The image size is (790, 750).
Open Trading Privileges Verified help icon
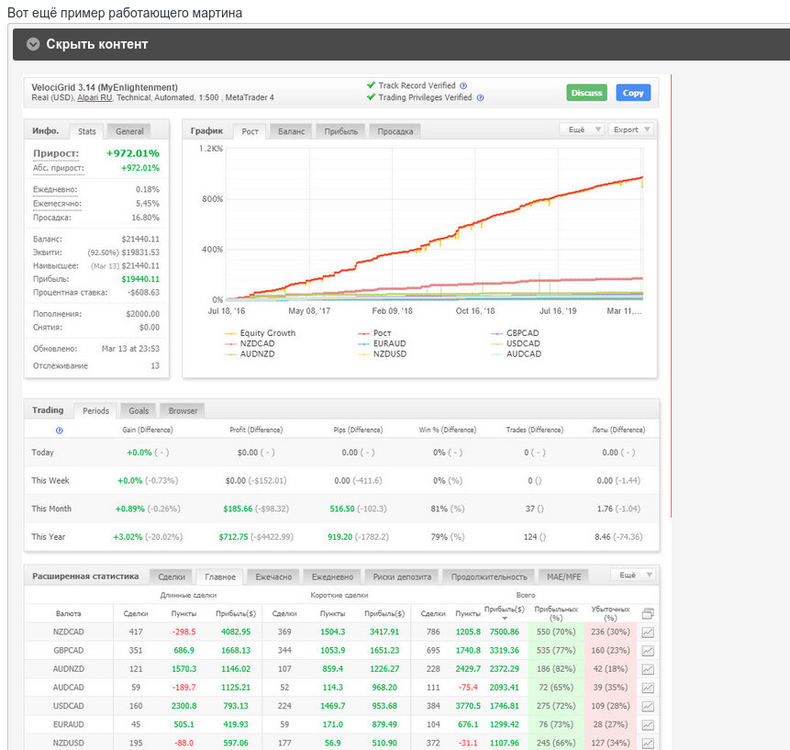pyautogui.click(x=480, y=98)
